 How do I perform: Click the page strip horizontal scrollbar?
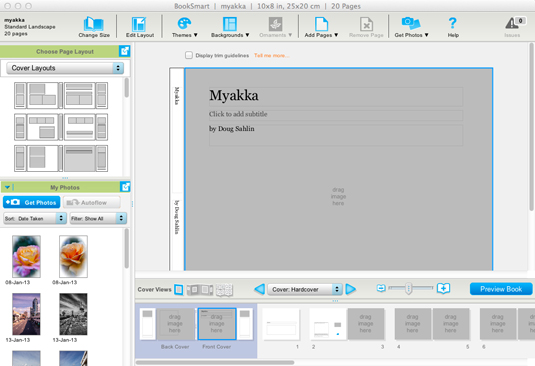point(215,362)
